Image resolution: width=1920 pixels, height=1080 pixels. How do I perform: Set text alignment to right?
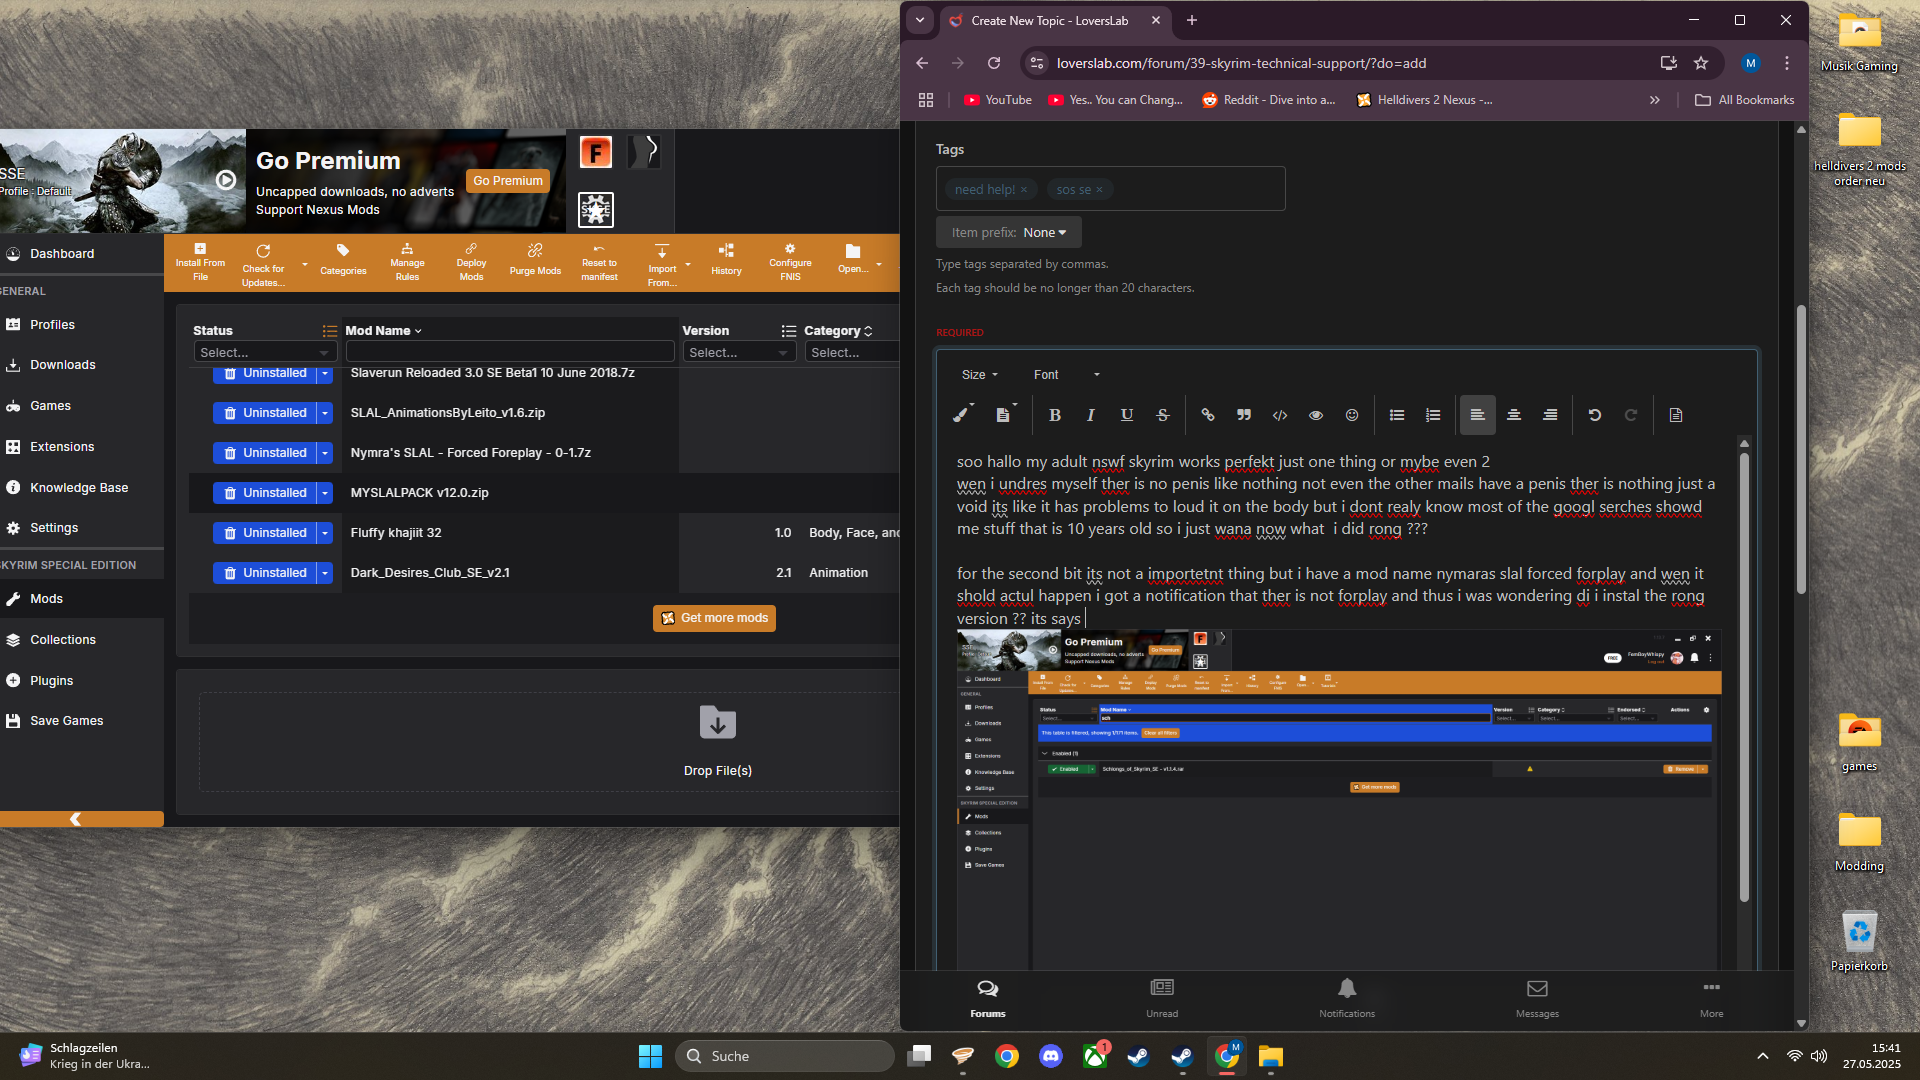[x=1550, y=415]
